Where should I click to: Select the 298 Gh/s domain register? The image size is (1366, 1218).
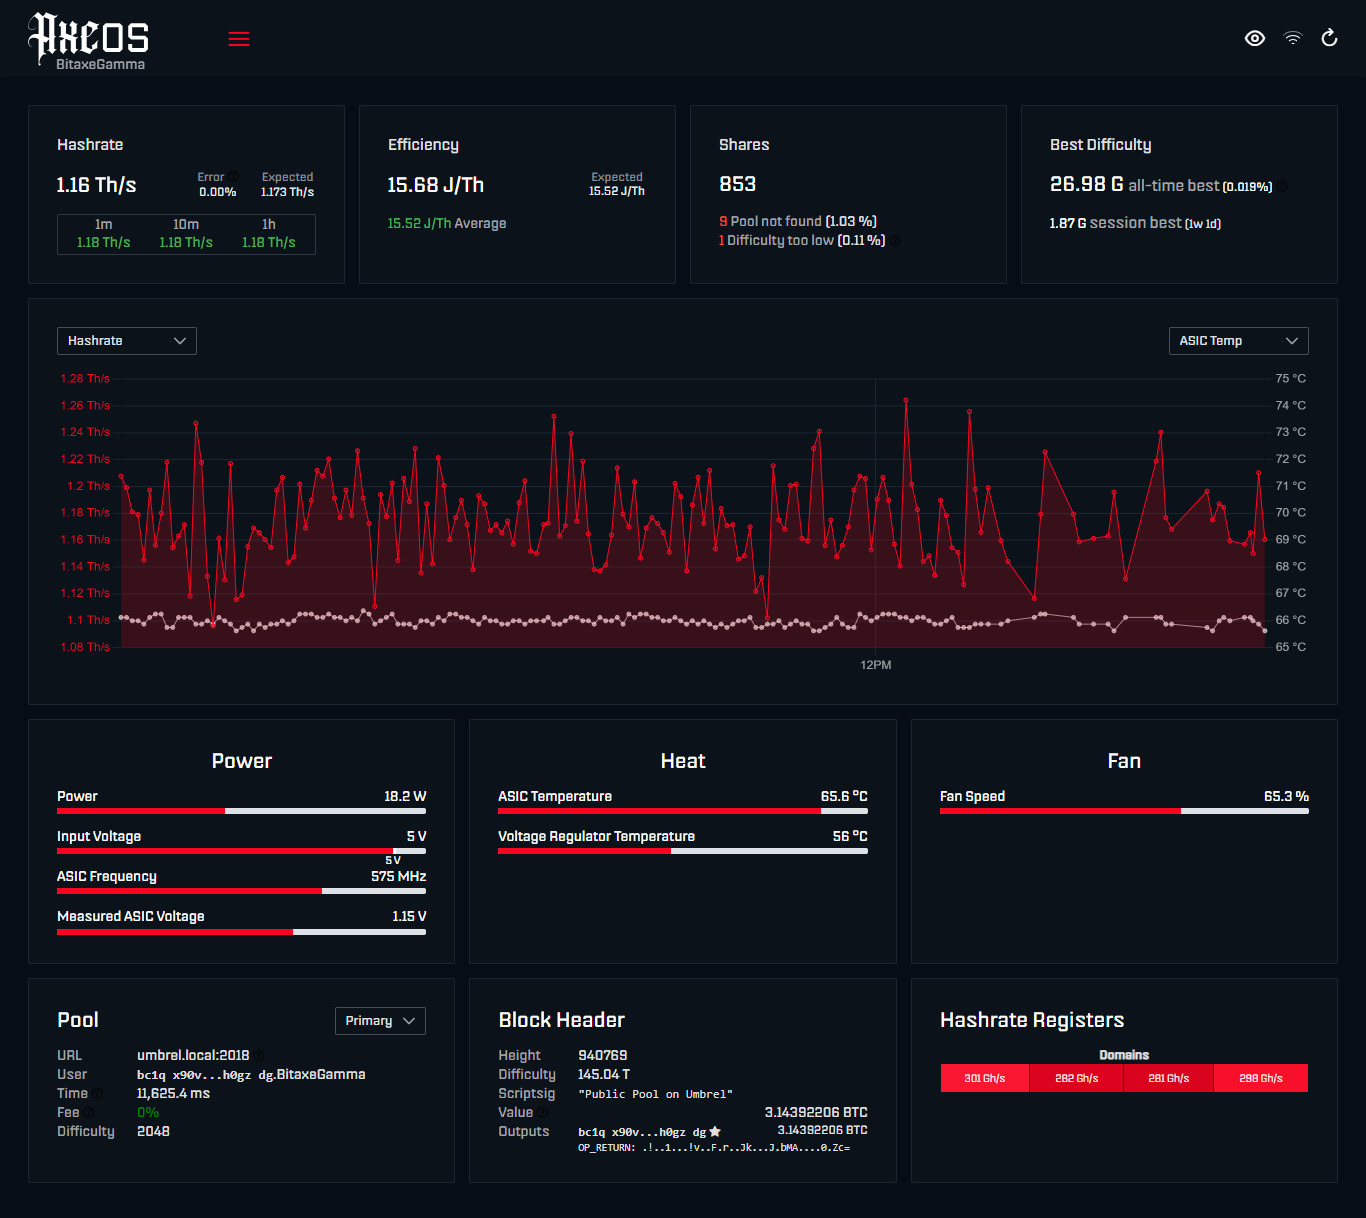point(1261,1078)
